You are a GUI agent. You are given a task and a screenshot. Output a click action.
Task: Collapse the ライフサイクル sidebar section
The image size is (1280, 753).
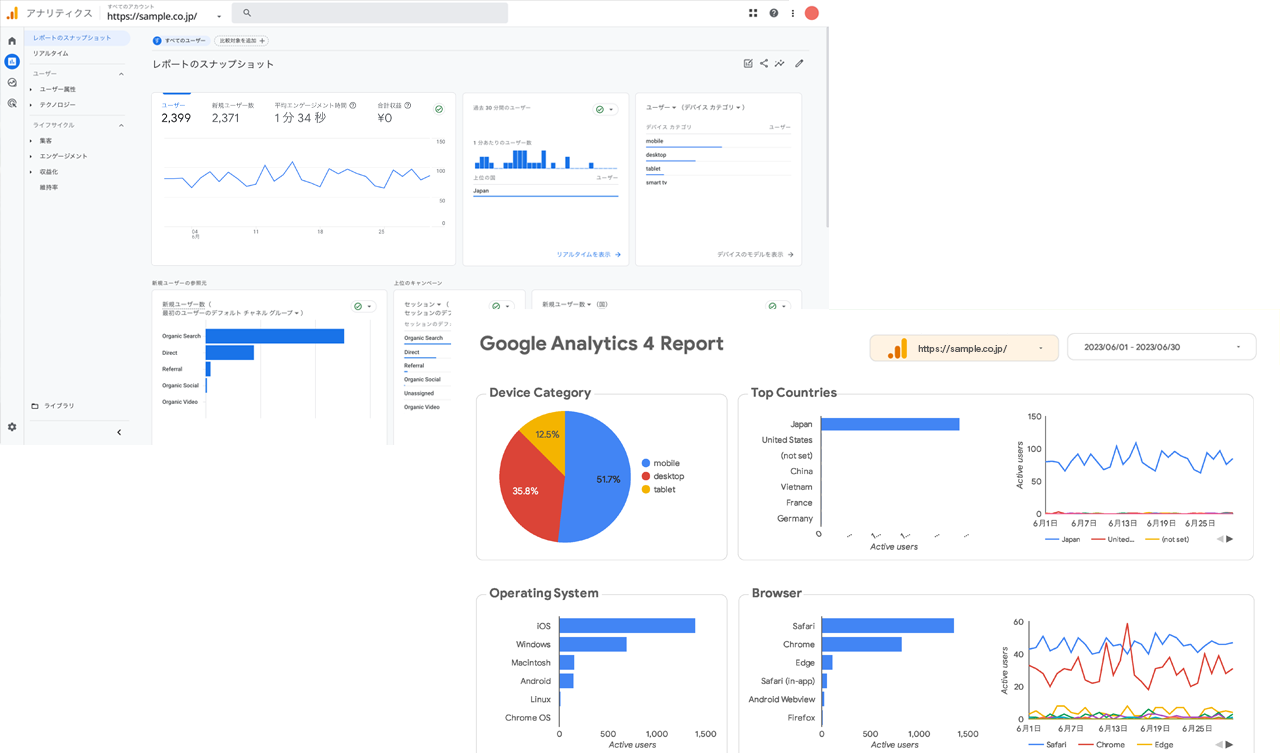pyautogui.click(x=122, y=125)
